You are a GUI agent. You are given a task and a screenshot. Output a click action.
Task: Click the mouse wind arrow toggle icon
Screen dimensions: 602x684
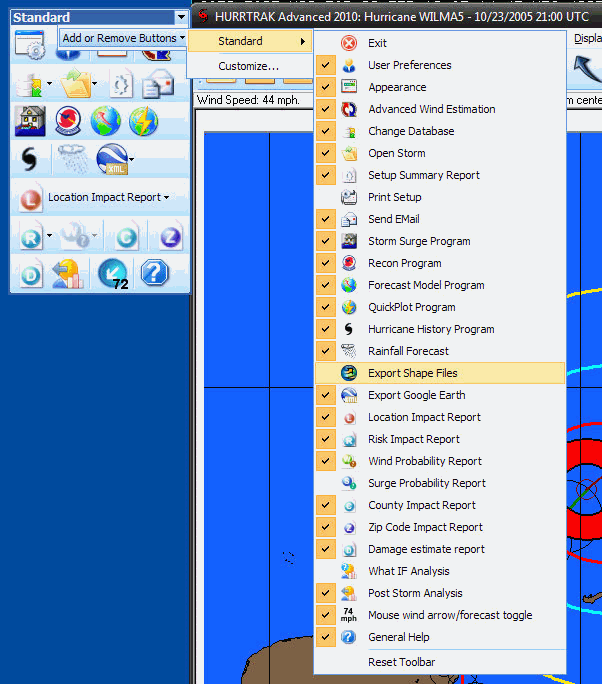coord(112,272)
